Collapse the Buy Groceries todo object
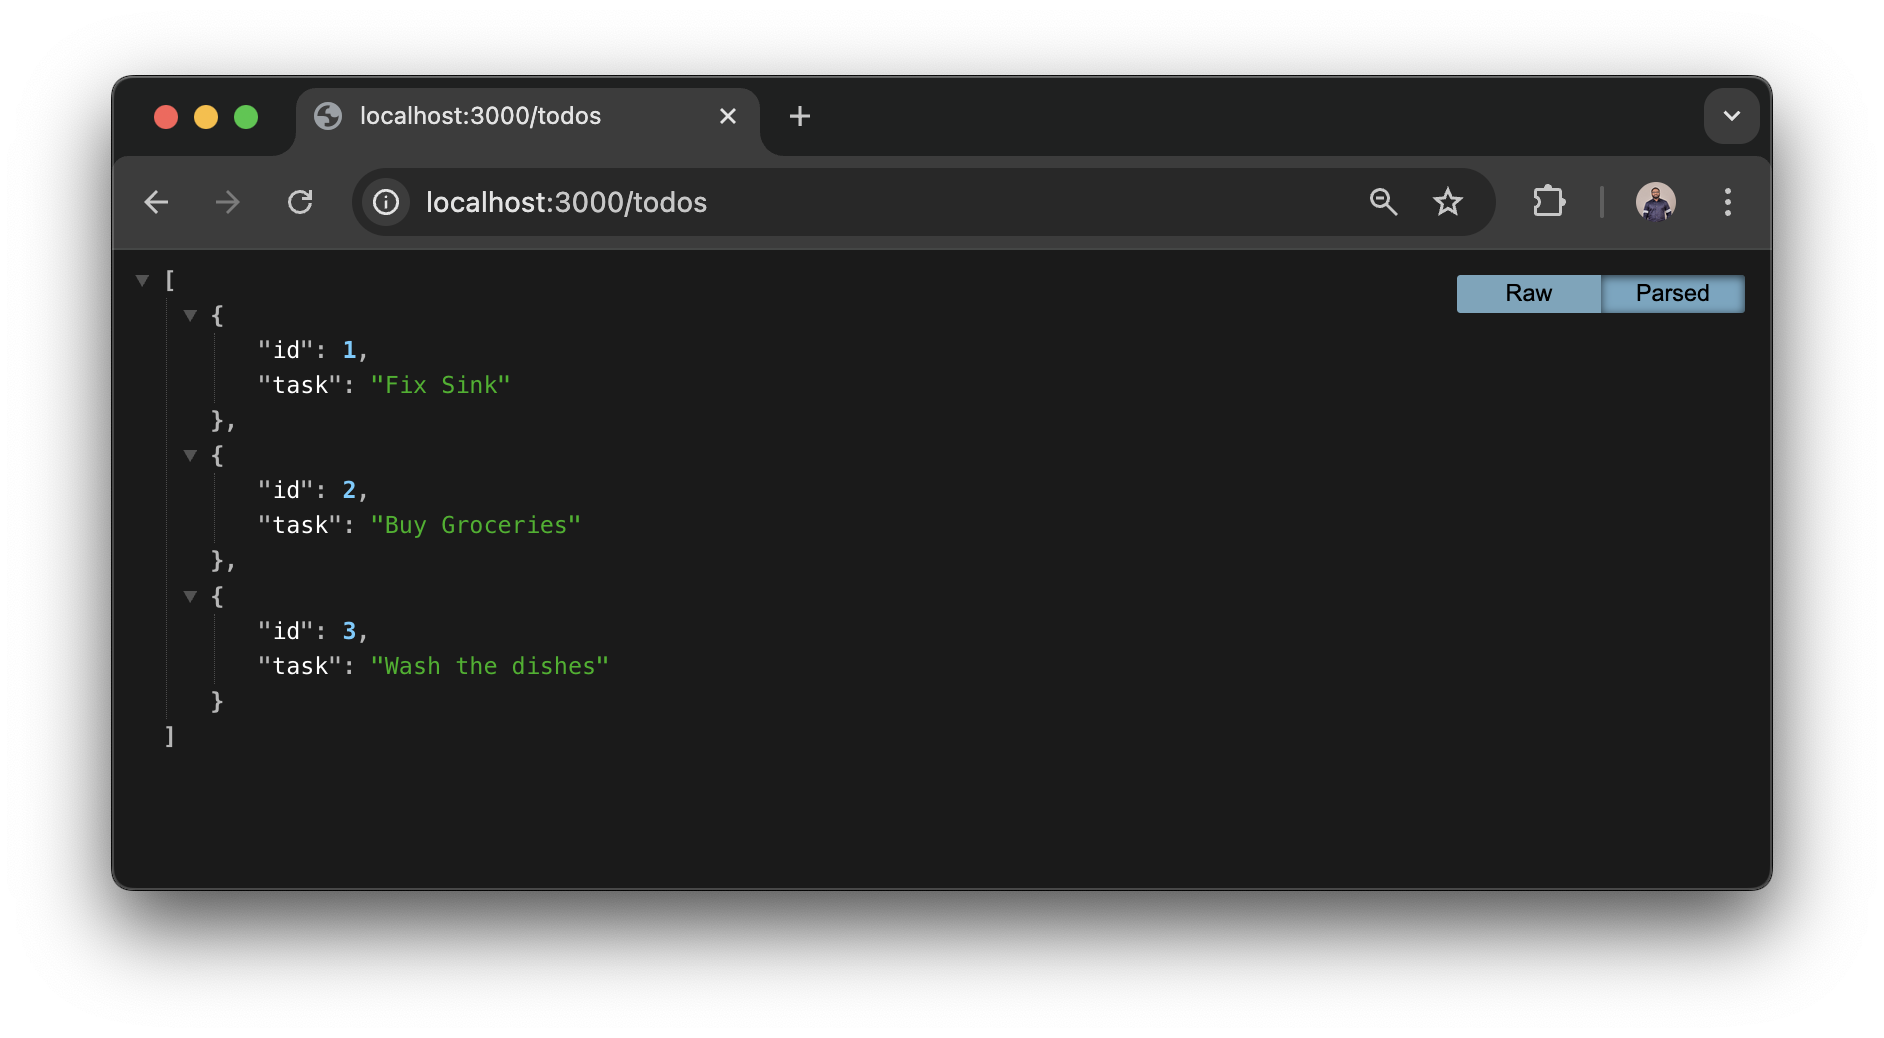The width and height of the screenshot is (1884, 1038). 190,455
